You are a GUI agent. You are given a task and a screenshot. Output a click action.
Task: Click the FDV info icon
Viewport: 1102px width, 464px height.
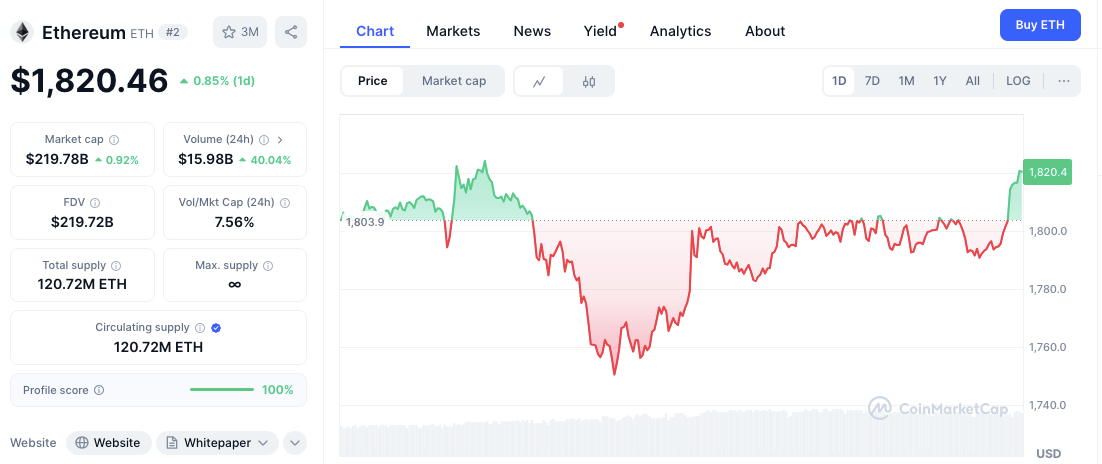pos(95,202)
